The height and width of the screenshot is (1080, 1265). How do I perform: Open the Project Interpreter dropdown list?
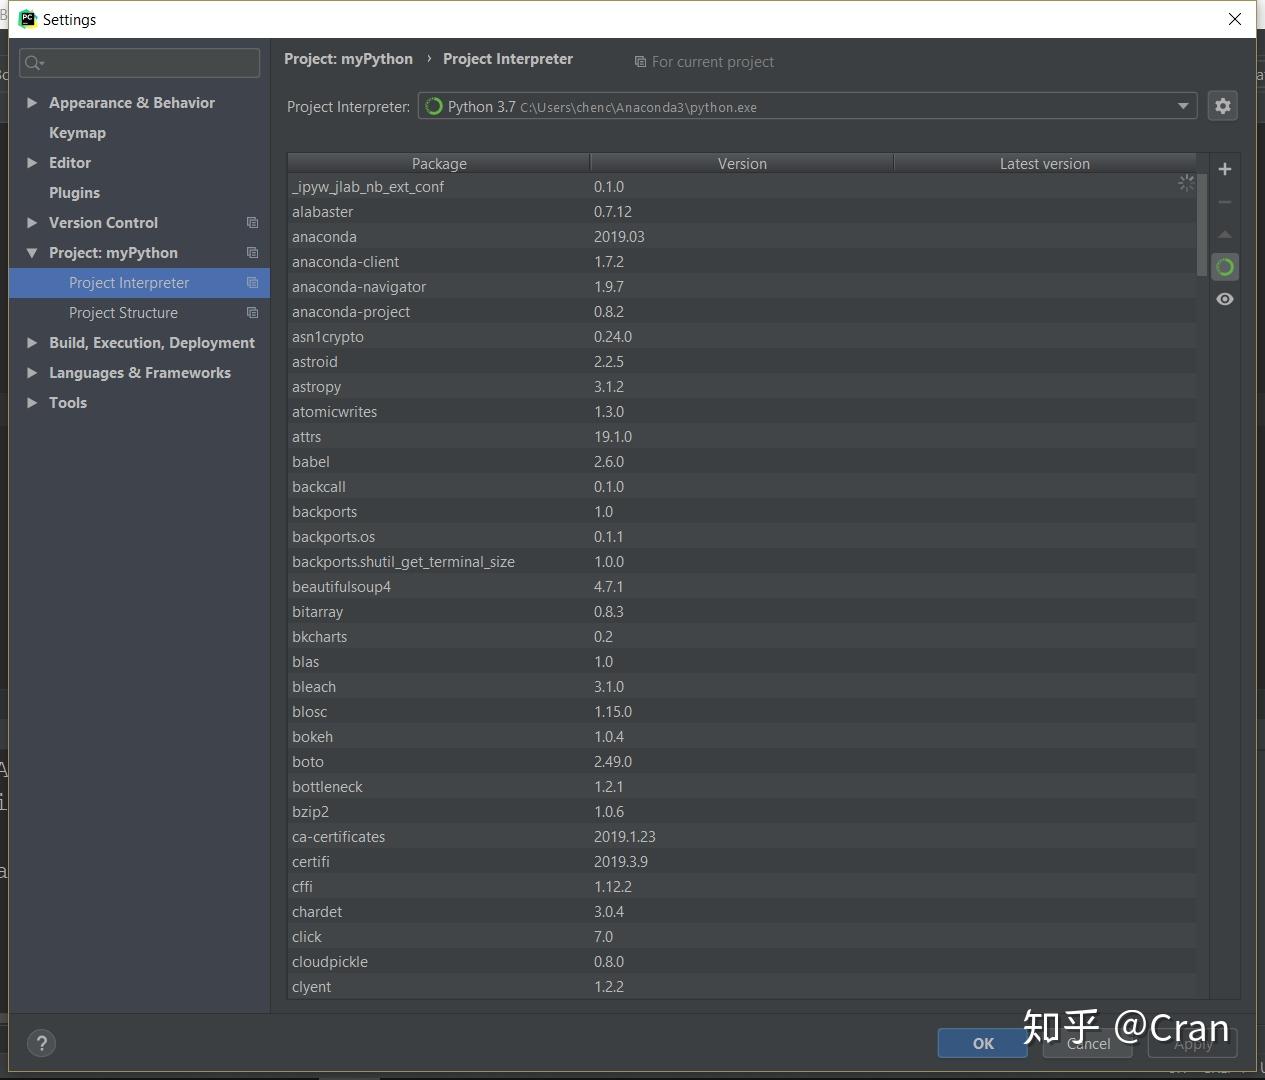click(1182, 105)
